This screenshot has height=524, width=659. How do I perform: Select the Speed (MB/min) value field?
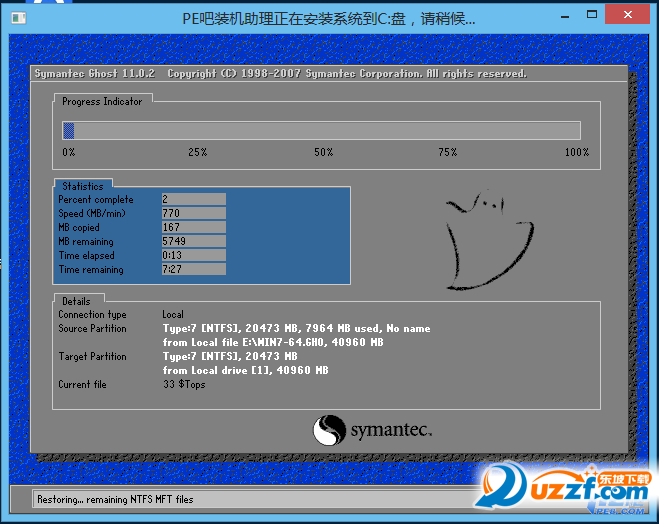pos(193,214)
